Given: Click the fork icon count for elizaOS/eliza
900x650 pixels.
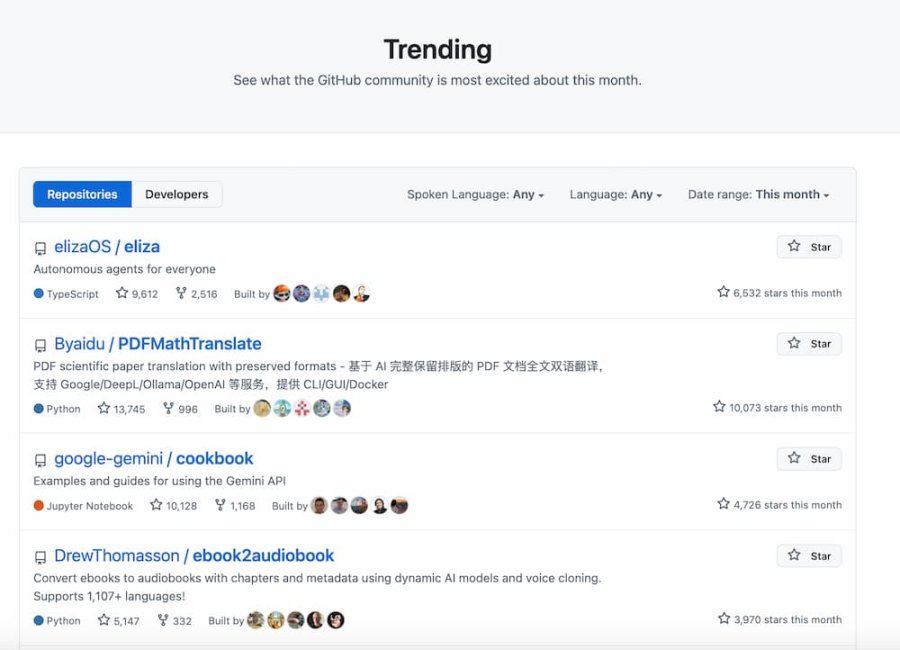Looking at the screenshot, I should [196, 294].
